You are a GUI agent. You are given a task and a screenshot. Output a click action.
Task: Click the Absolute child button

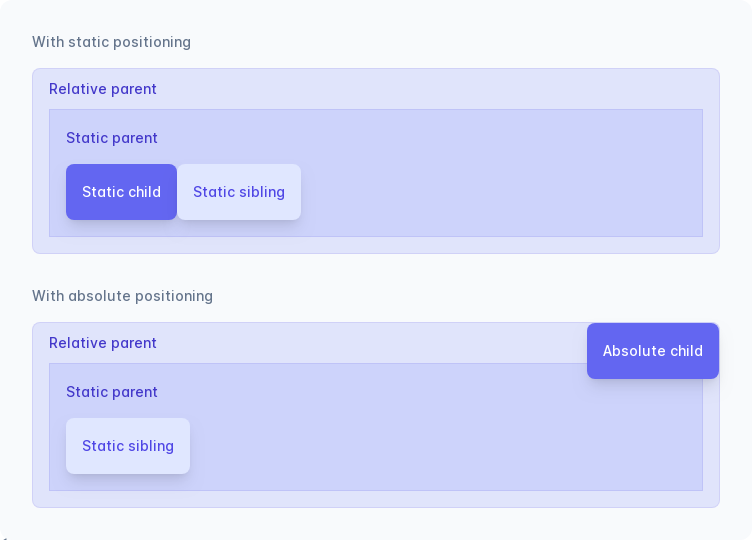(x=652, y=351)
